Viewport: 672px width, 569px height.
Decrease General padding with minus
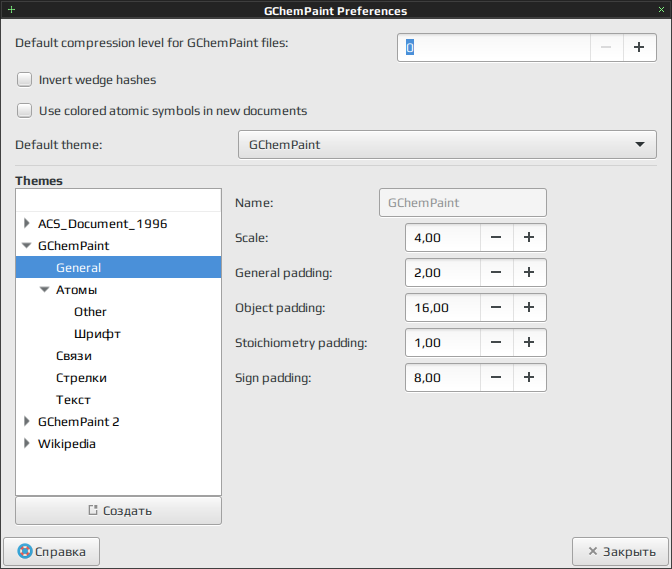(496, 273)
